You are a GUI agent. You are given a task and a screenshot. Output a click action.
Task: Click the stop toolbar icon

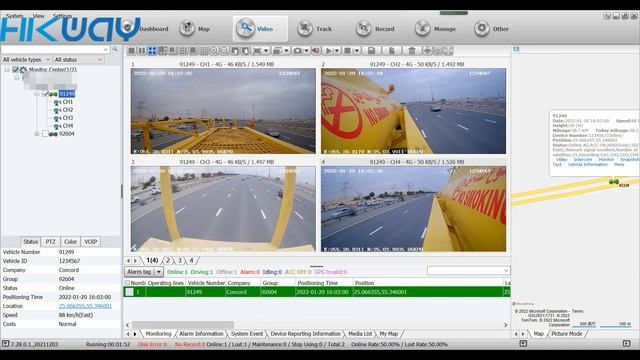(348, 51)
